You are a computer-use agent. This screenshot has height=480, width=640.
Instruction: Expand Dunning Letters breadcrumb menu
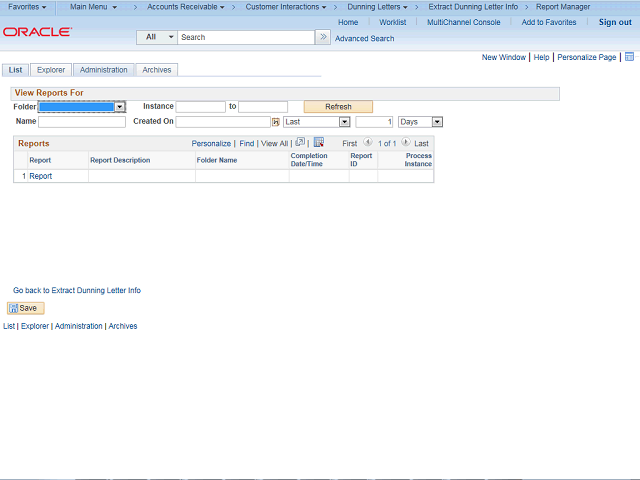378,7
